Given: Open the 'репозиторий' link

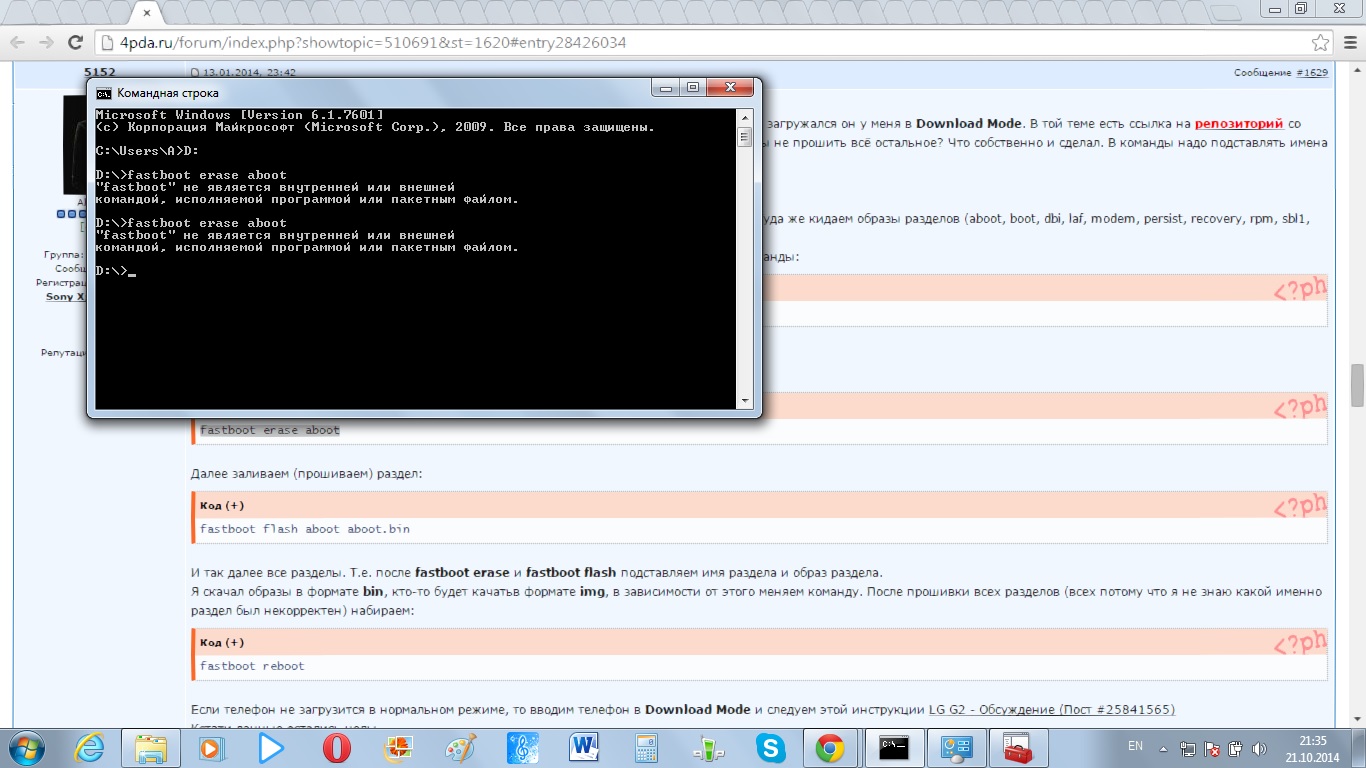Looking at the screenshot, I should [1238, 124].
